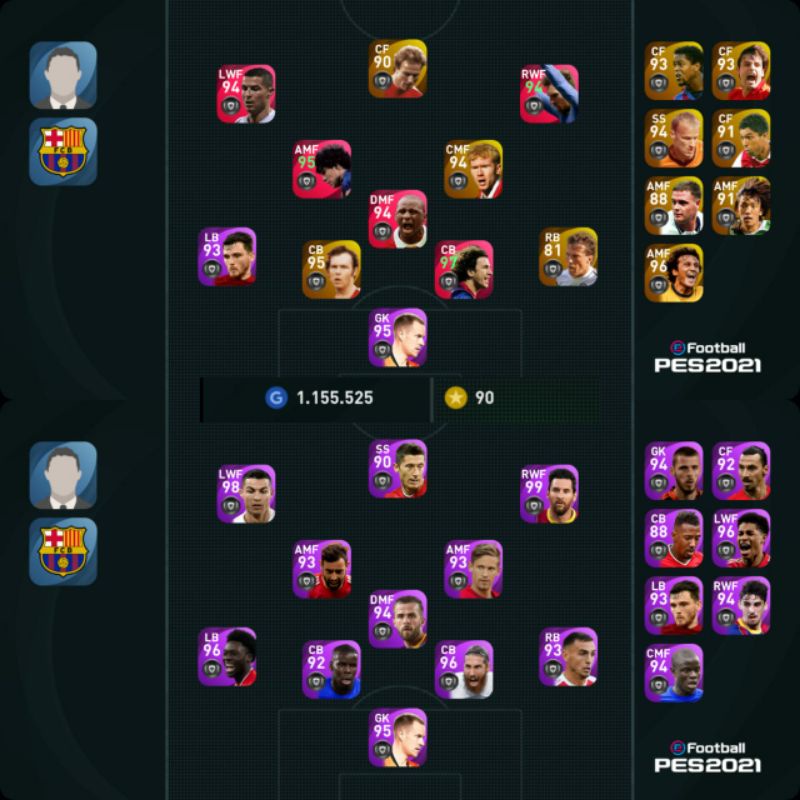Click the bottom FC Barcelona team crest
The width and height of the screenshot is (800, 800).
pyautogui.click(x=63, y=552)
